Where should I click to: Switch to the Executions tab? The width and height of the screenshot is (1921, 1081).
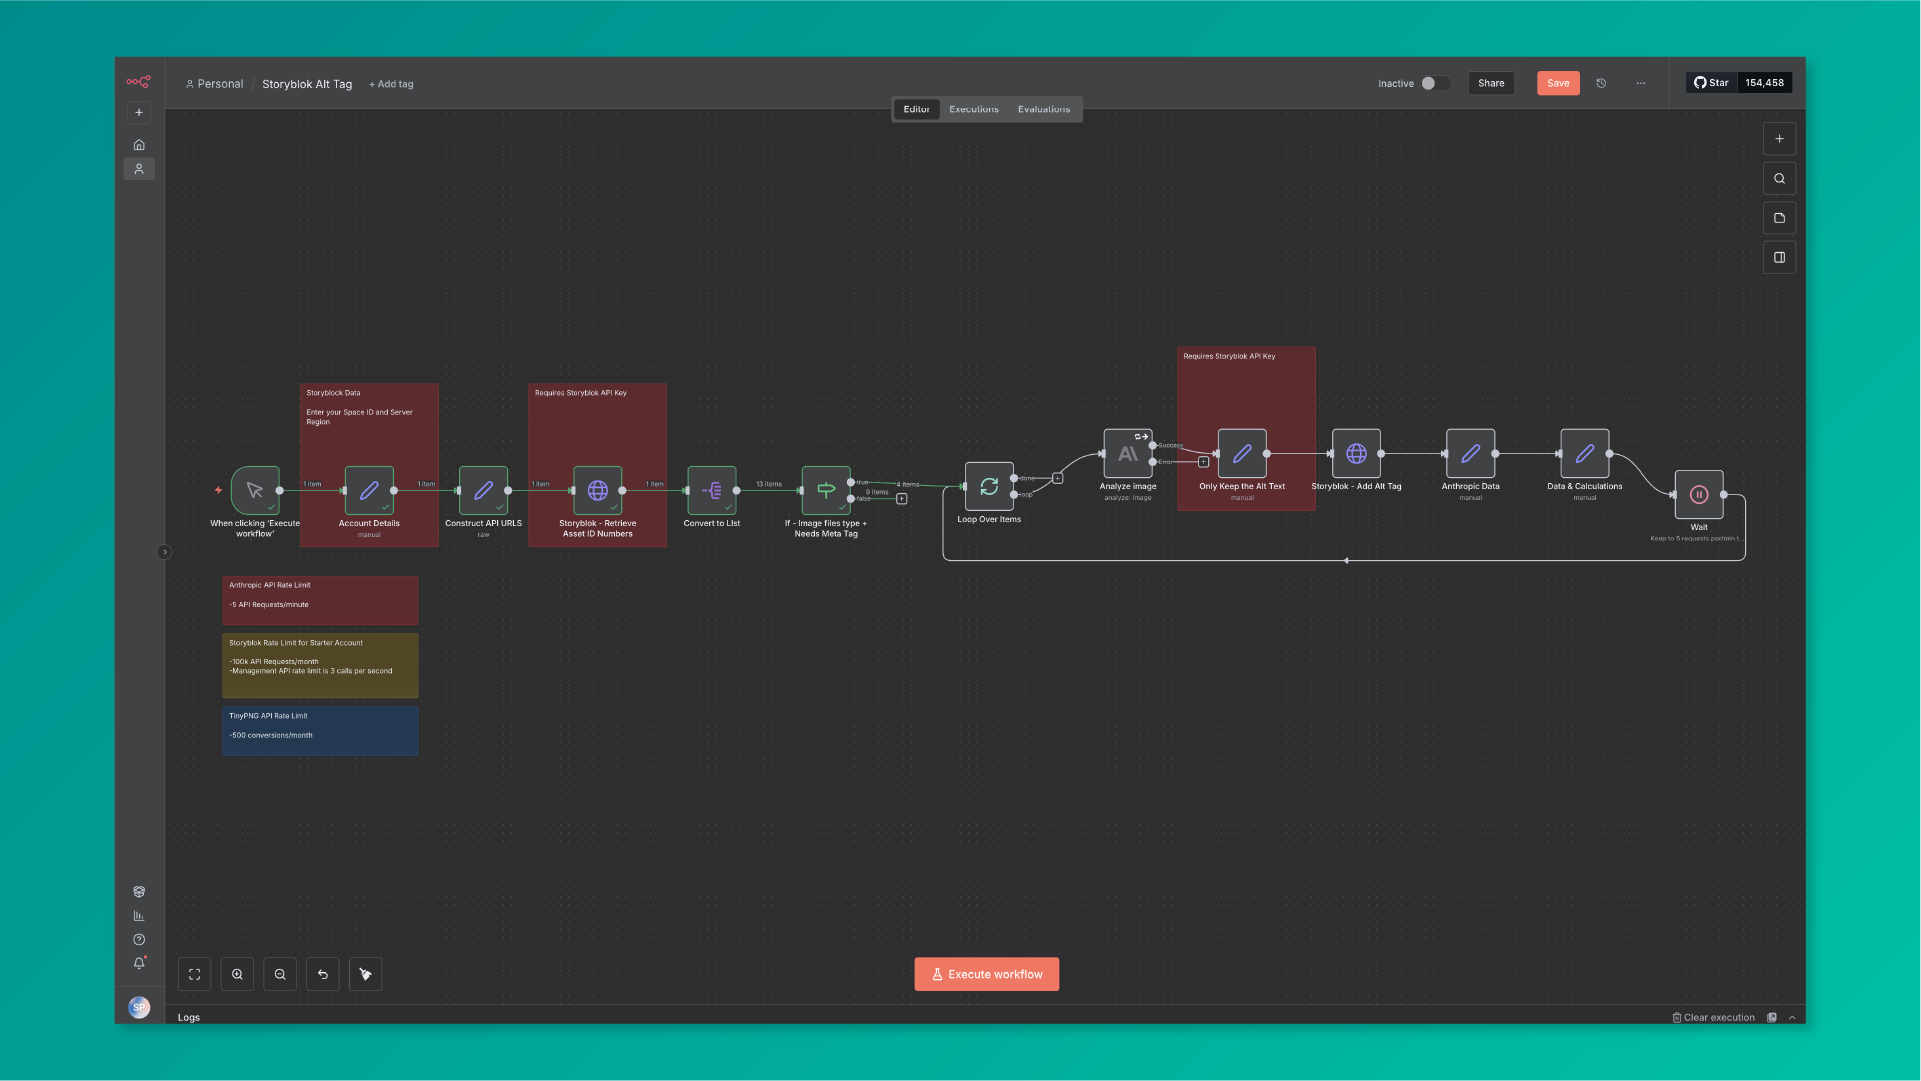tap(973, 109)
